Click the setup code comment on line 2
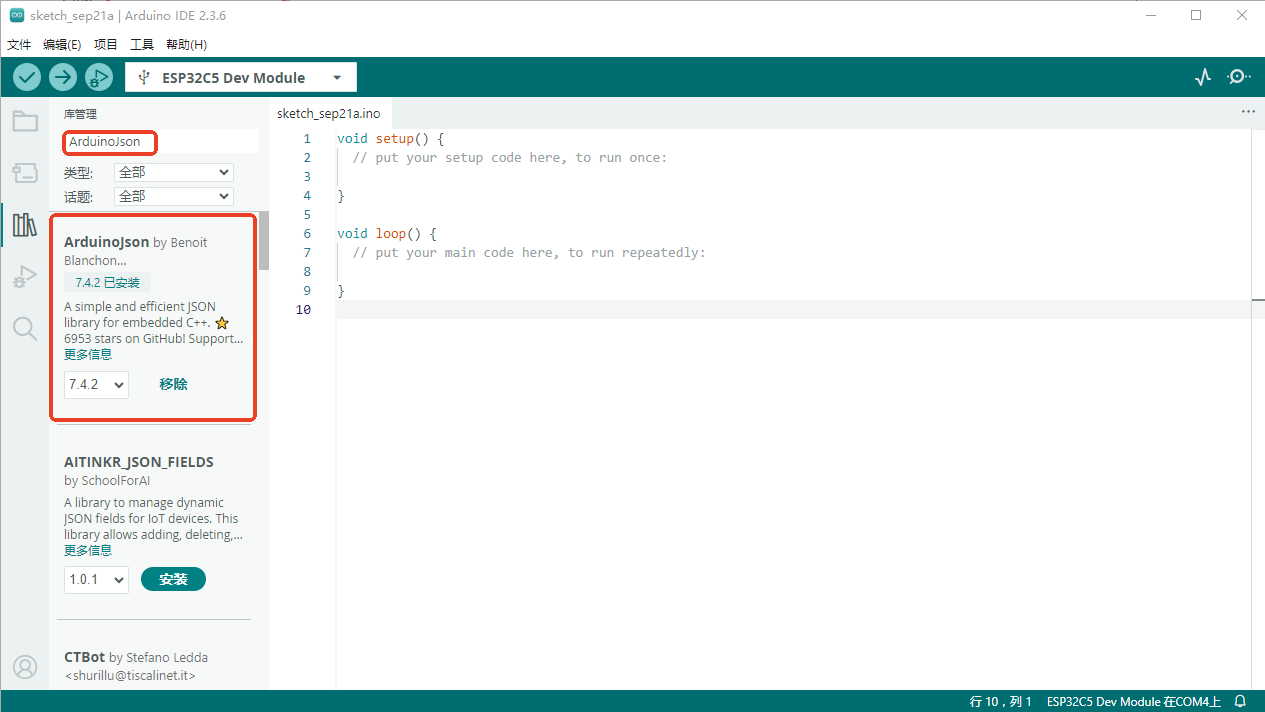1265x712 pixels. tap(509, 158)
